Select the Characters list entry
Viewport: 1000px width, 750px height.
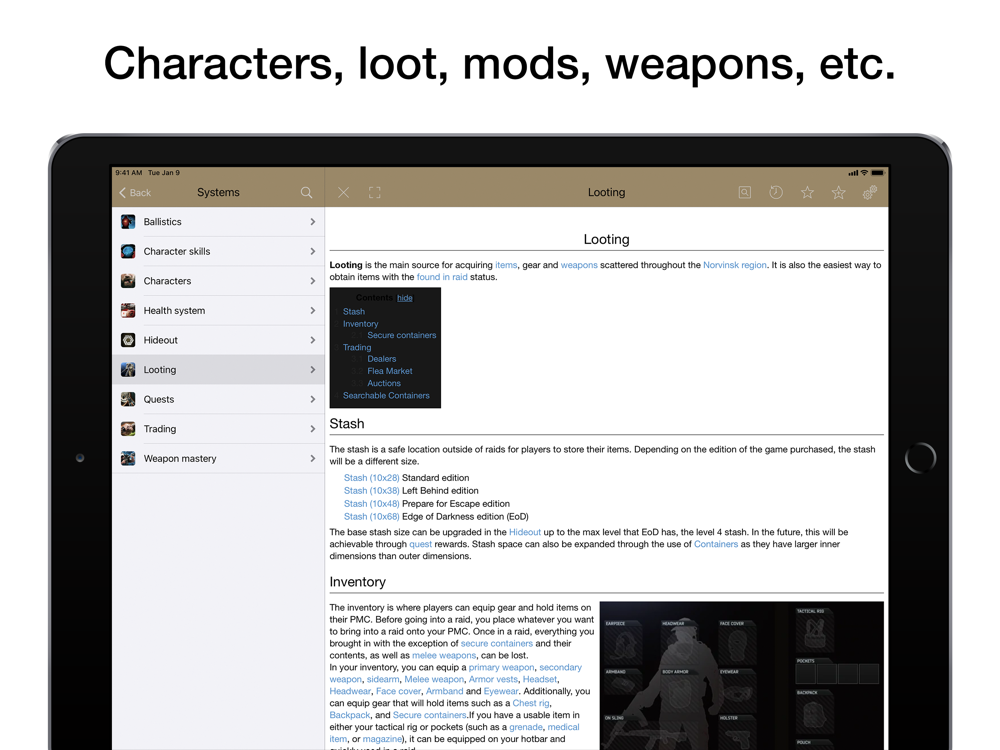pyautogui.click(x=218, y=281)
